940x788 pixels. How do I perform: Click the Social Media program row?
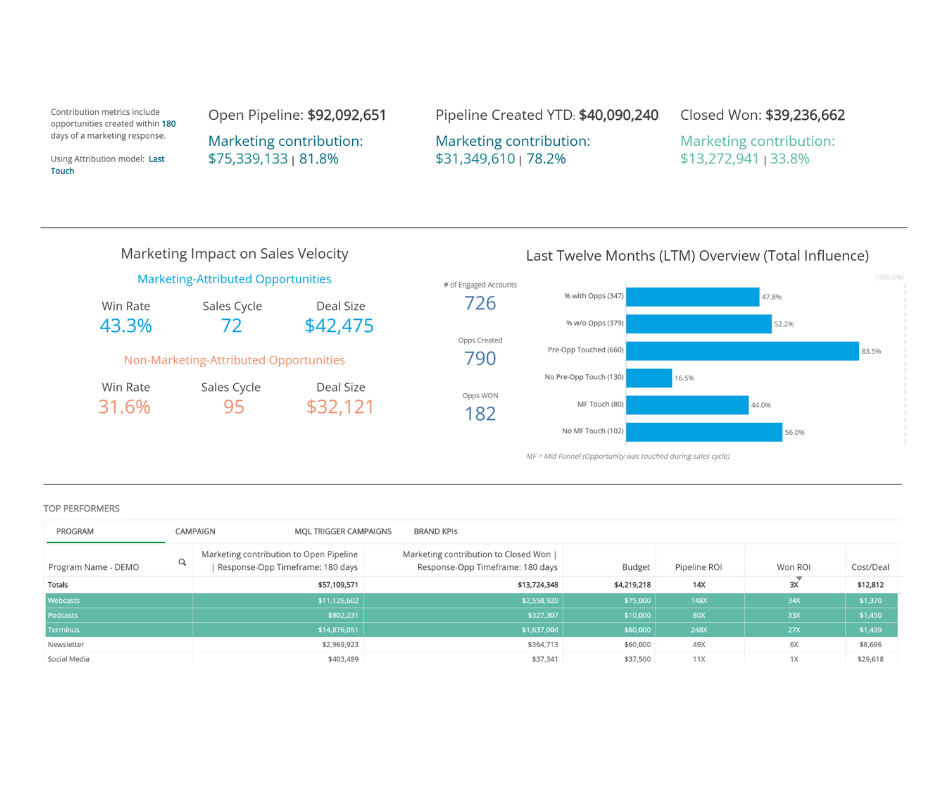[x=68, y=660]
